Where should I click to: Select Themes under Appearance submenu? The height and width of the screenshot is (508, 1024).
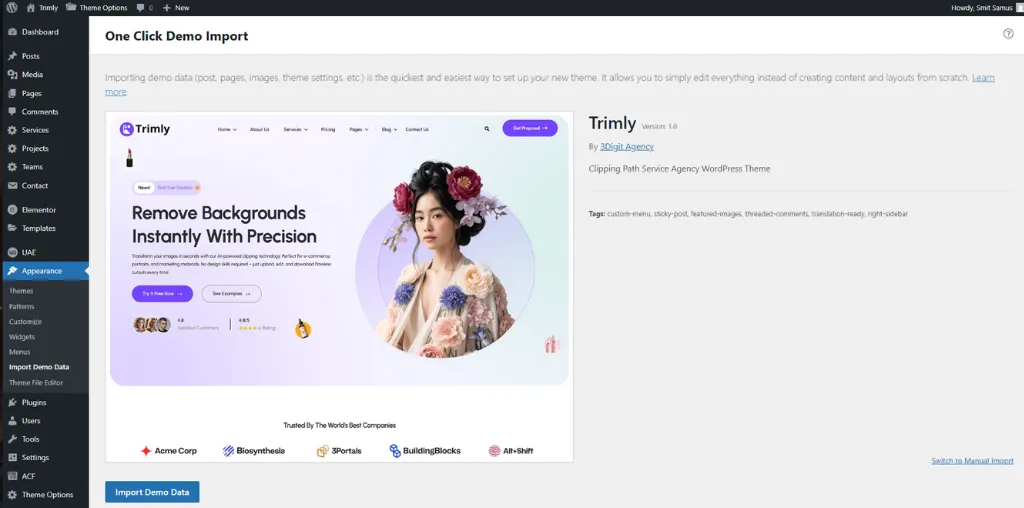21,291
